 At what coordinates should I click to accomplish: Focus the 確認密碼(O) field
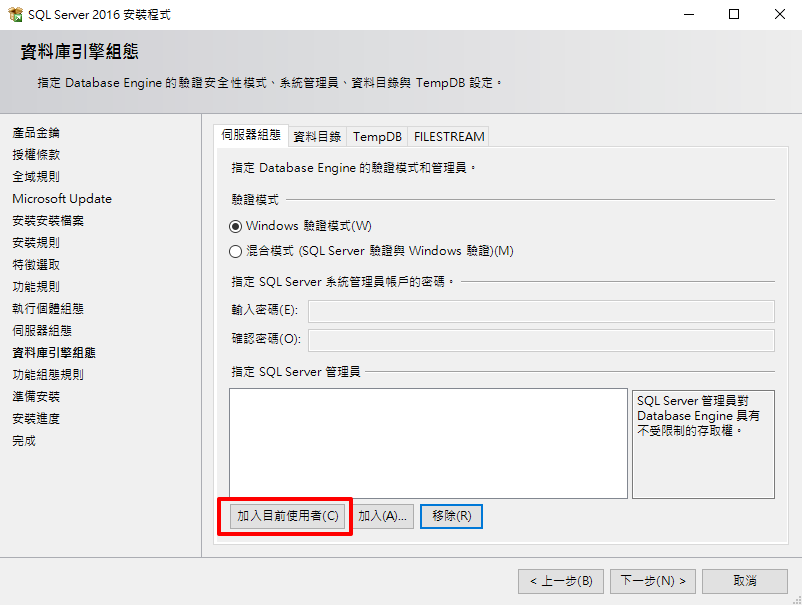541,341
